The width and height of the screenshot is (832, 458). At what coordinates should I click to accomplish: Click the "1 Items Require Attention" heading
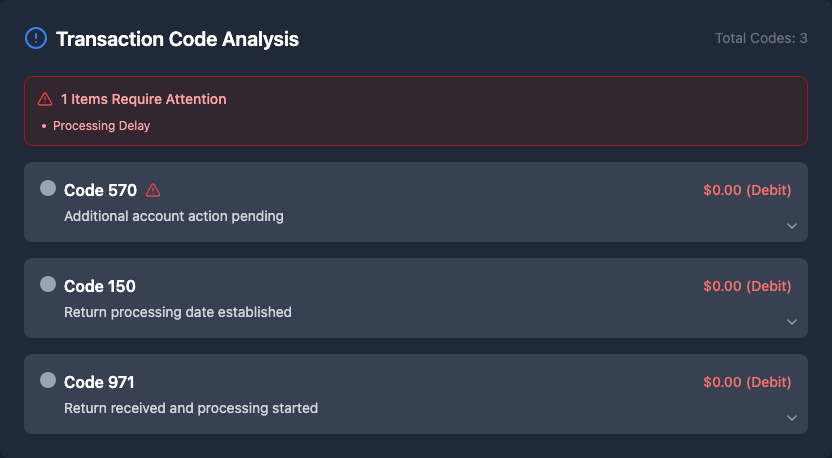pos(143,99)
